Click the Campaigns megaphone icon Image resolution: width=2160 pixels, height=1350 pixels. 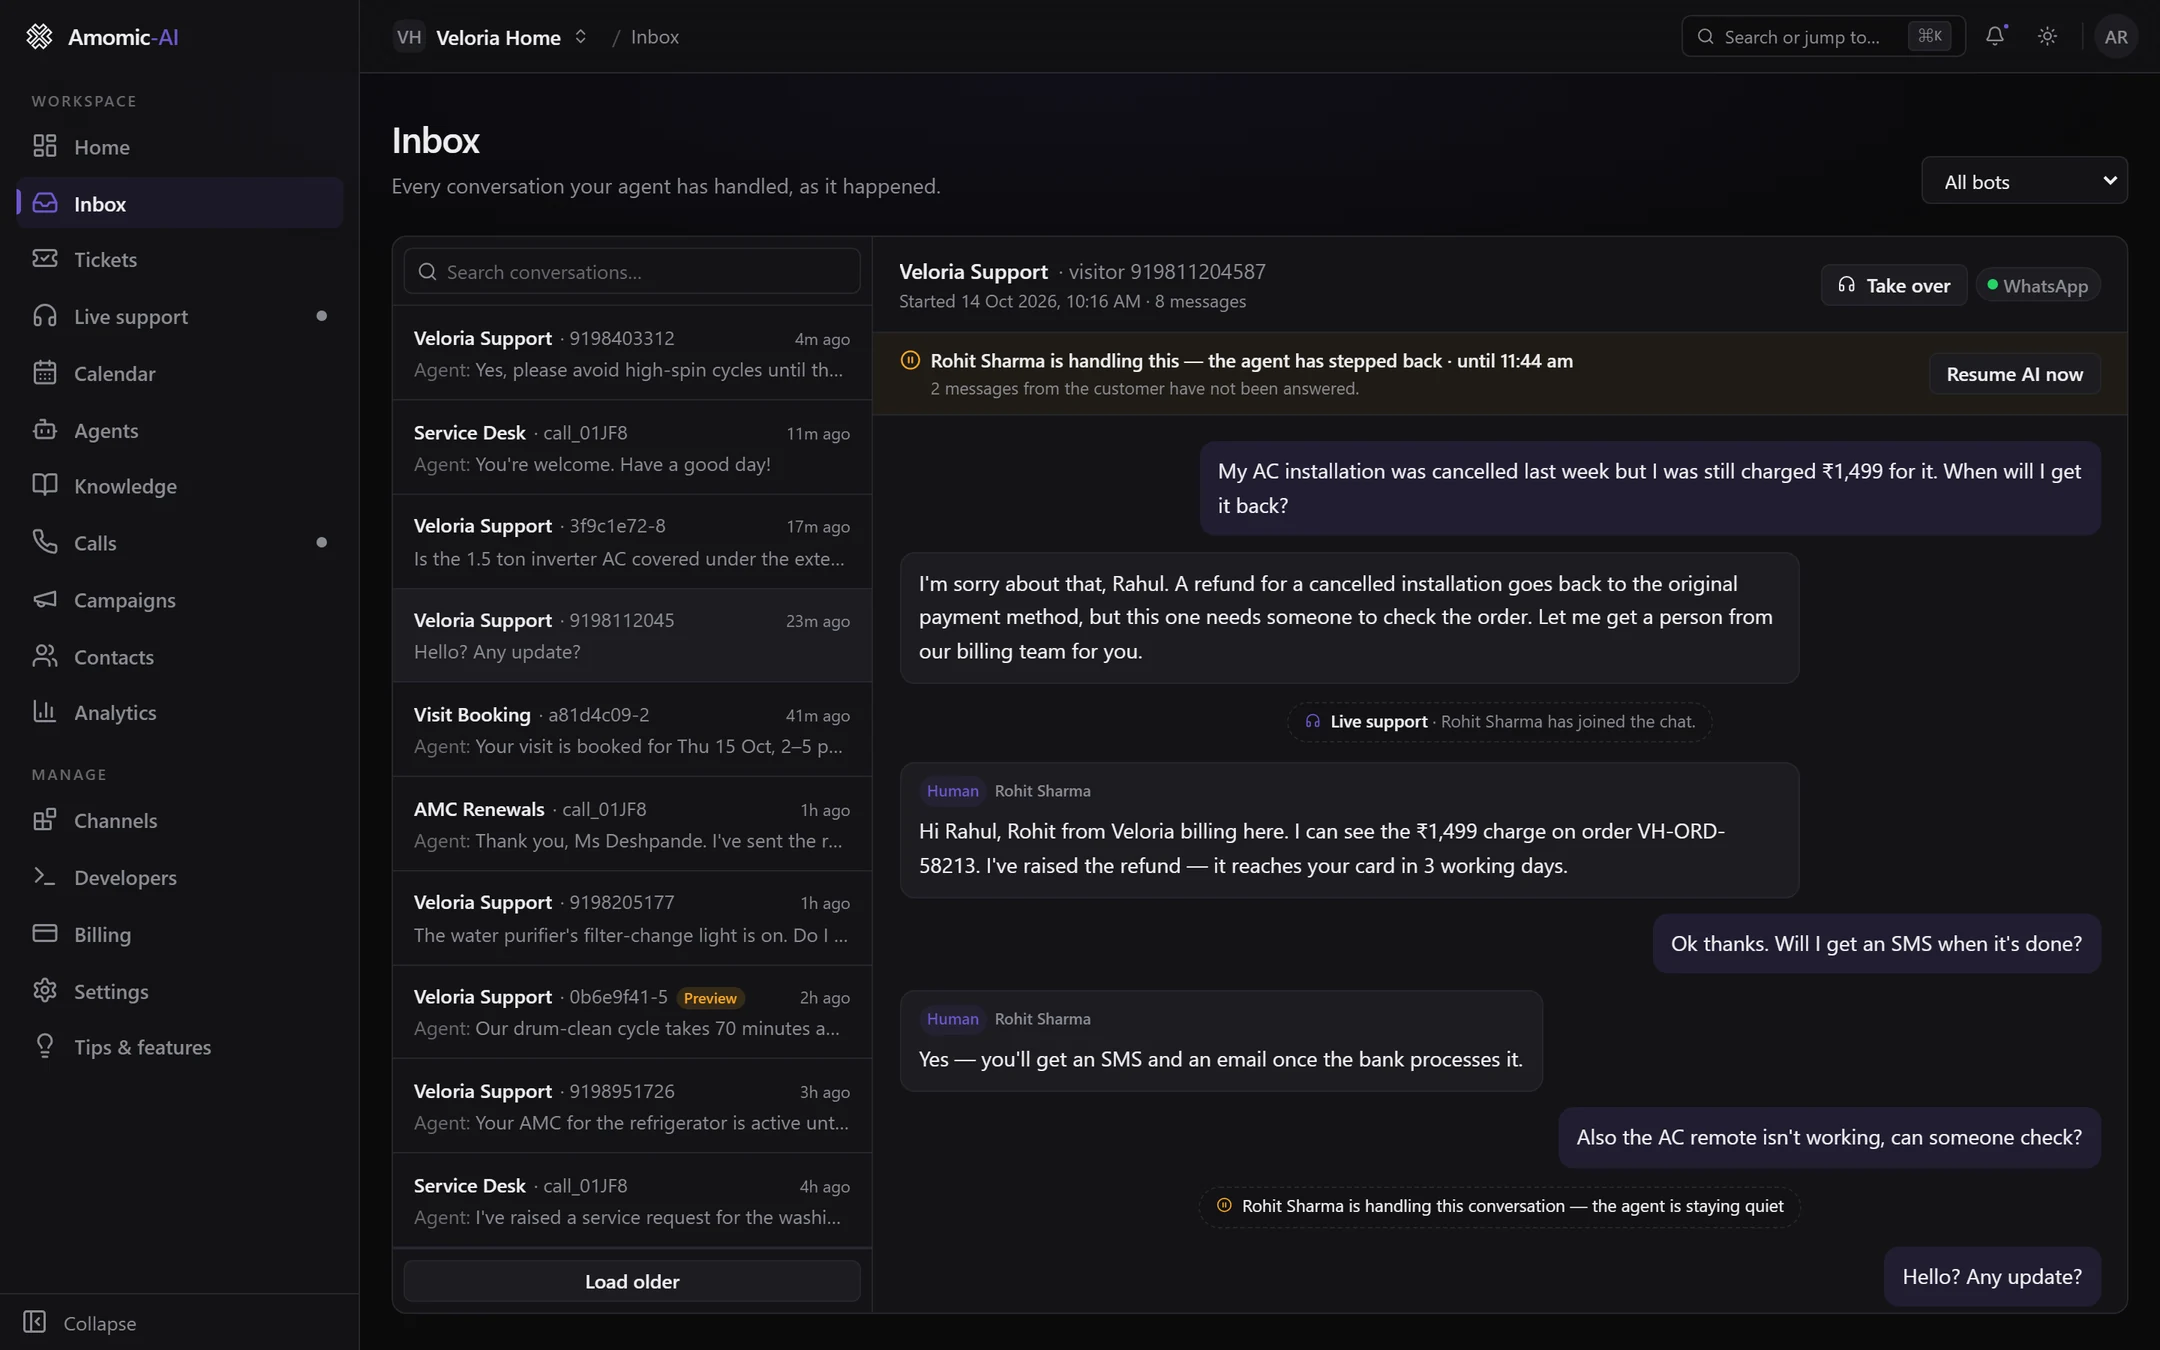[x=45, y=600]
